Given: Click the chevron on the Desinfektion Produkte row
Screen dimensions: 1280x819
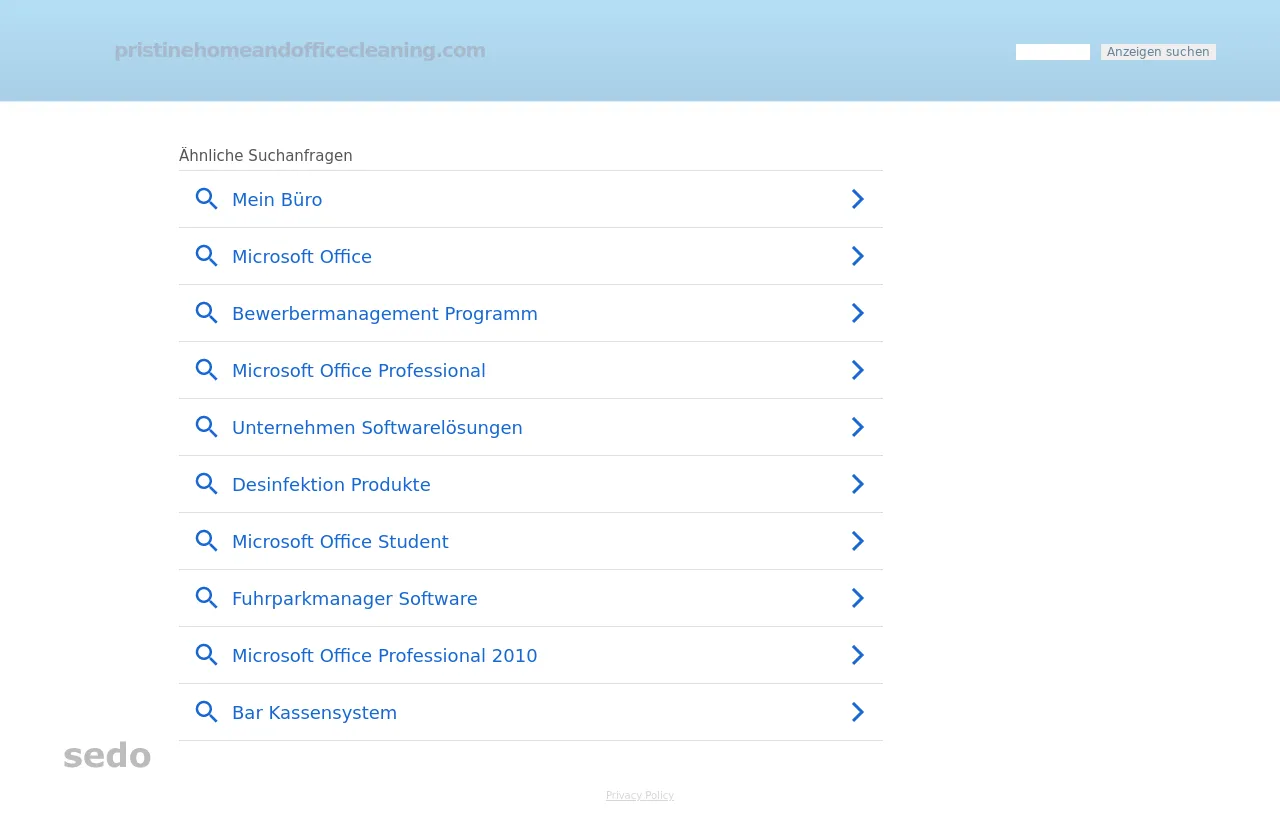Looking at the screenshot, I should (x=858, y=484).
